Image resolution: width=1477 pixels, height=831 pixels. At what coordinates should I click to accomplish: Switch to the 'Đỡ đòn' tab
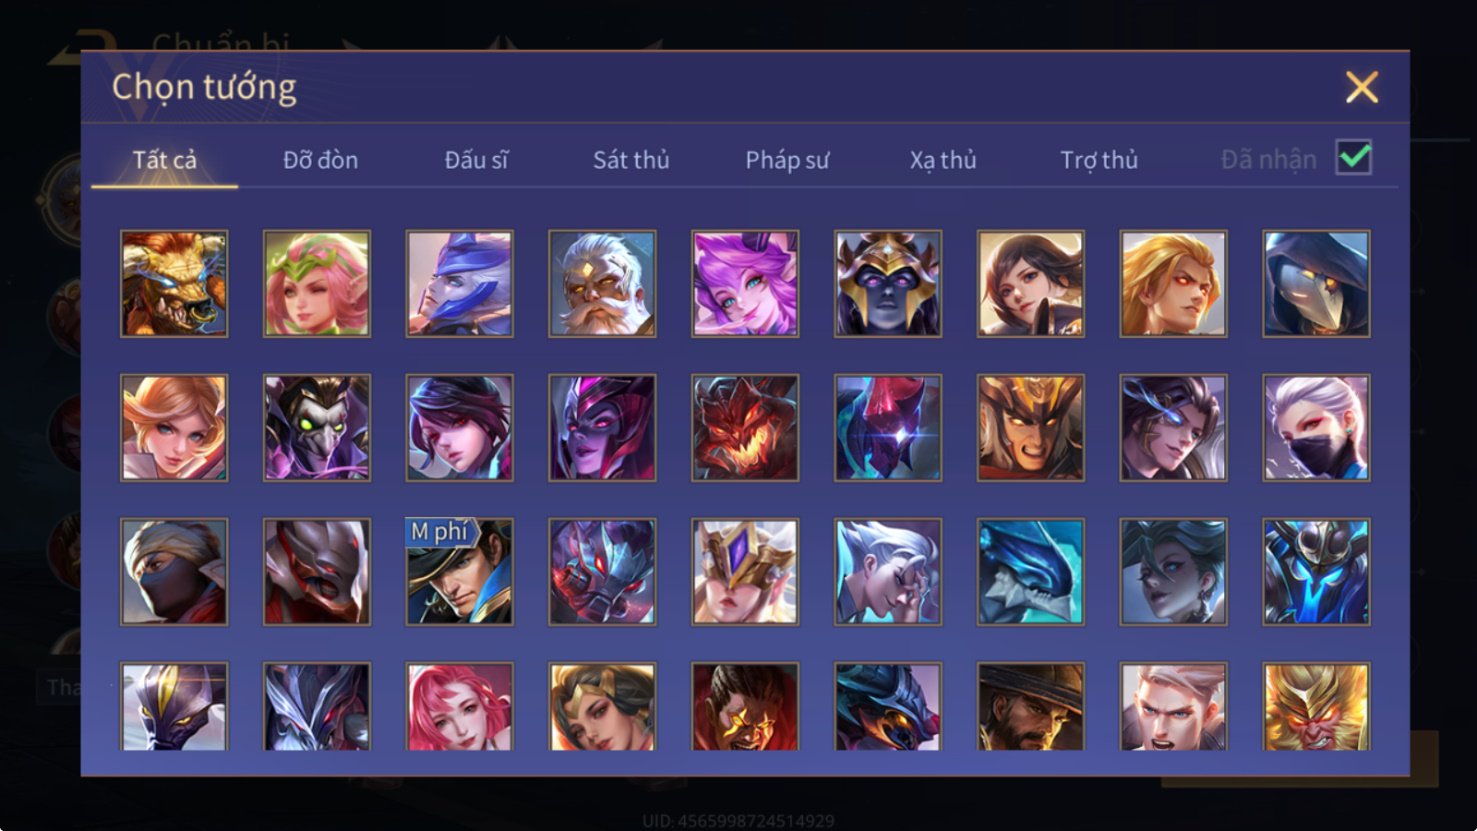click(x=320, y=160)
